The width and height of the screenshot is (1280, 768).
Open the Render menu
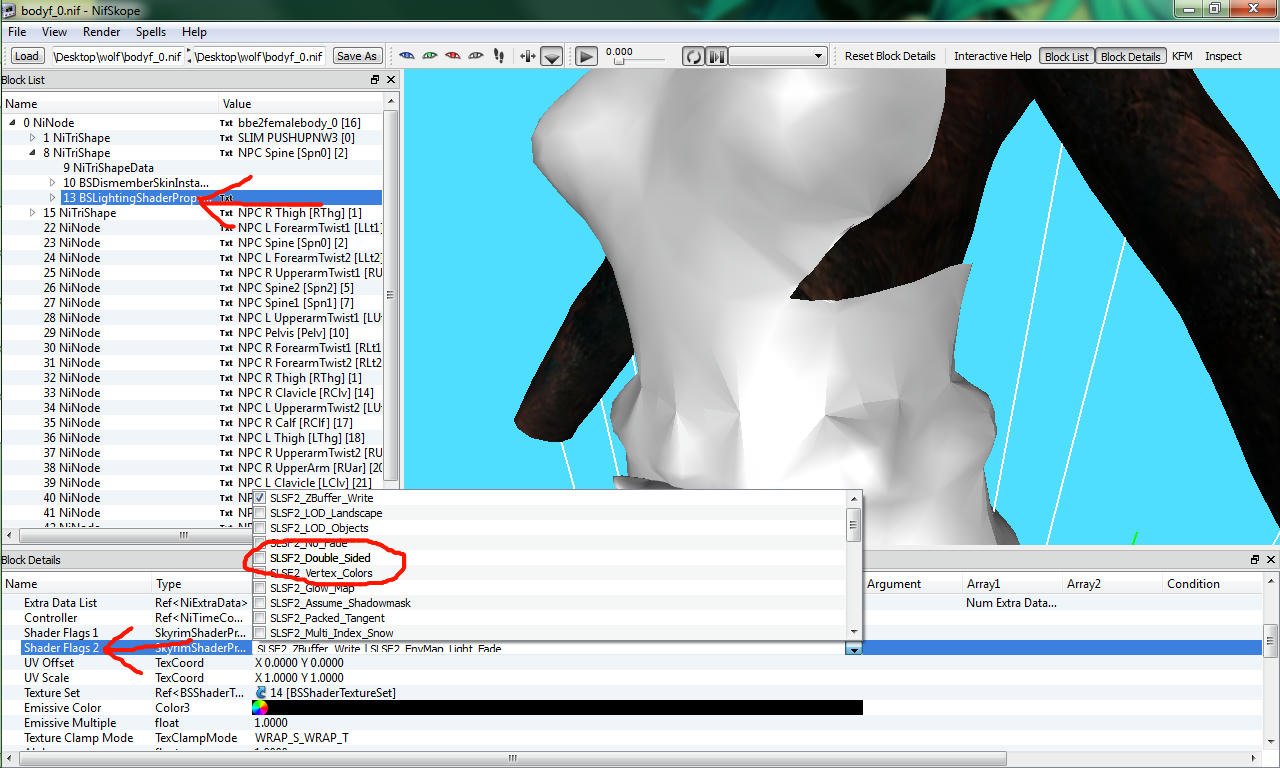[x=102, y=32]
